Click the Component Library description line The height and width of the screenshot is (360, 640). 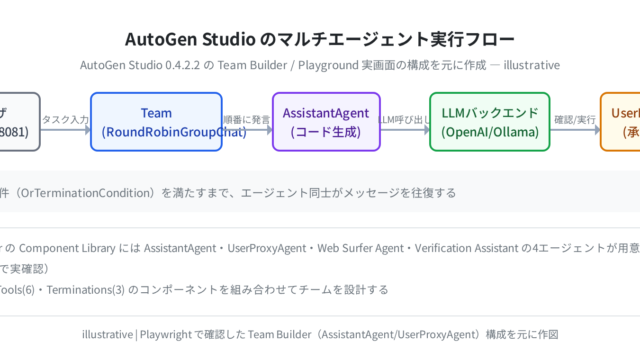click(320, 248)
